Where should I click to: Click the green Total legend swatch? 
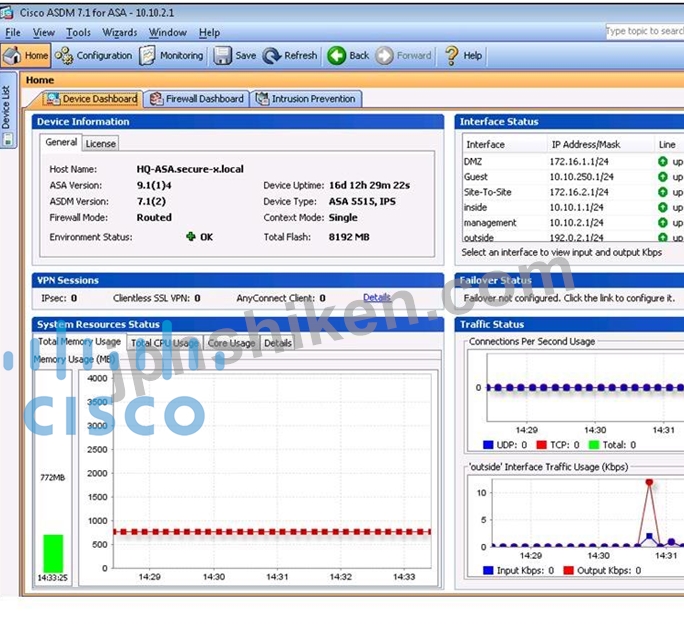[594, 445]
